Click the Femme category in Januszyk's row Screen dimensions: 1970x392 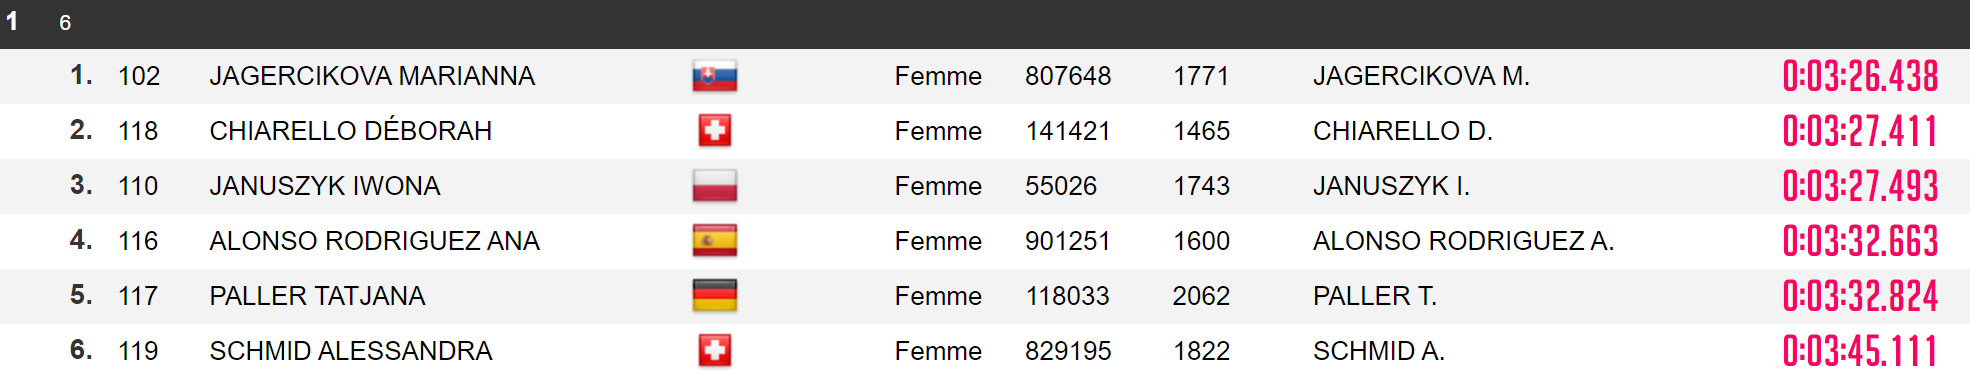(938, 186)
